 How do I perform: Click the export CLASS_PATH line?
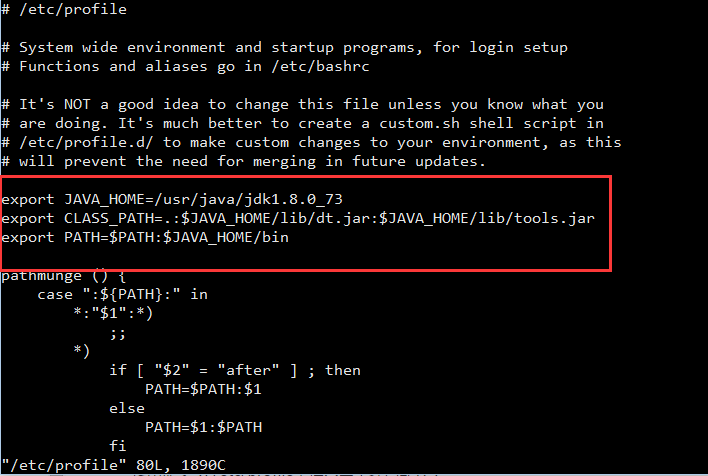(298, 218)
